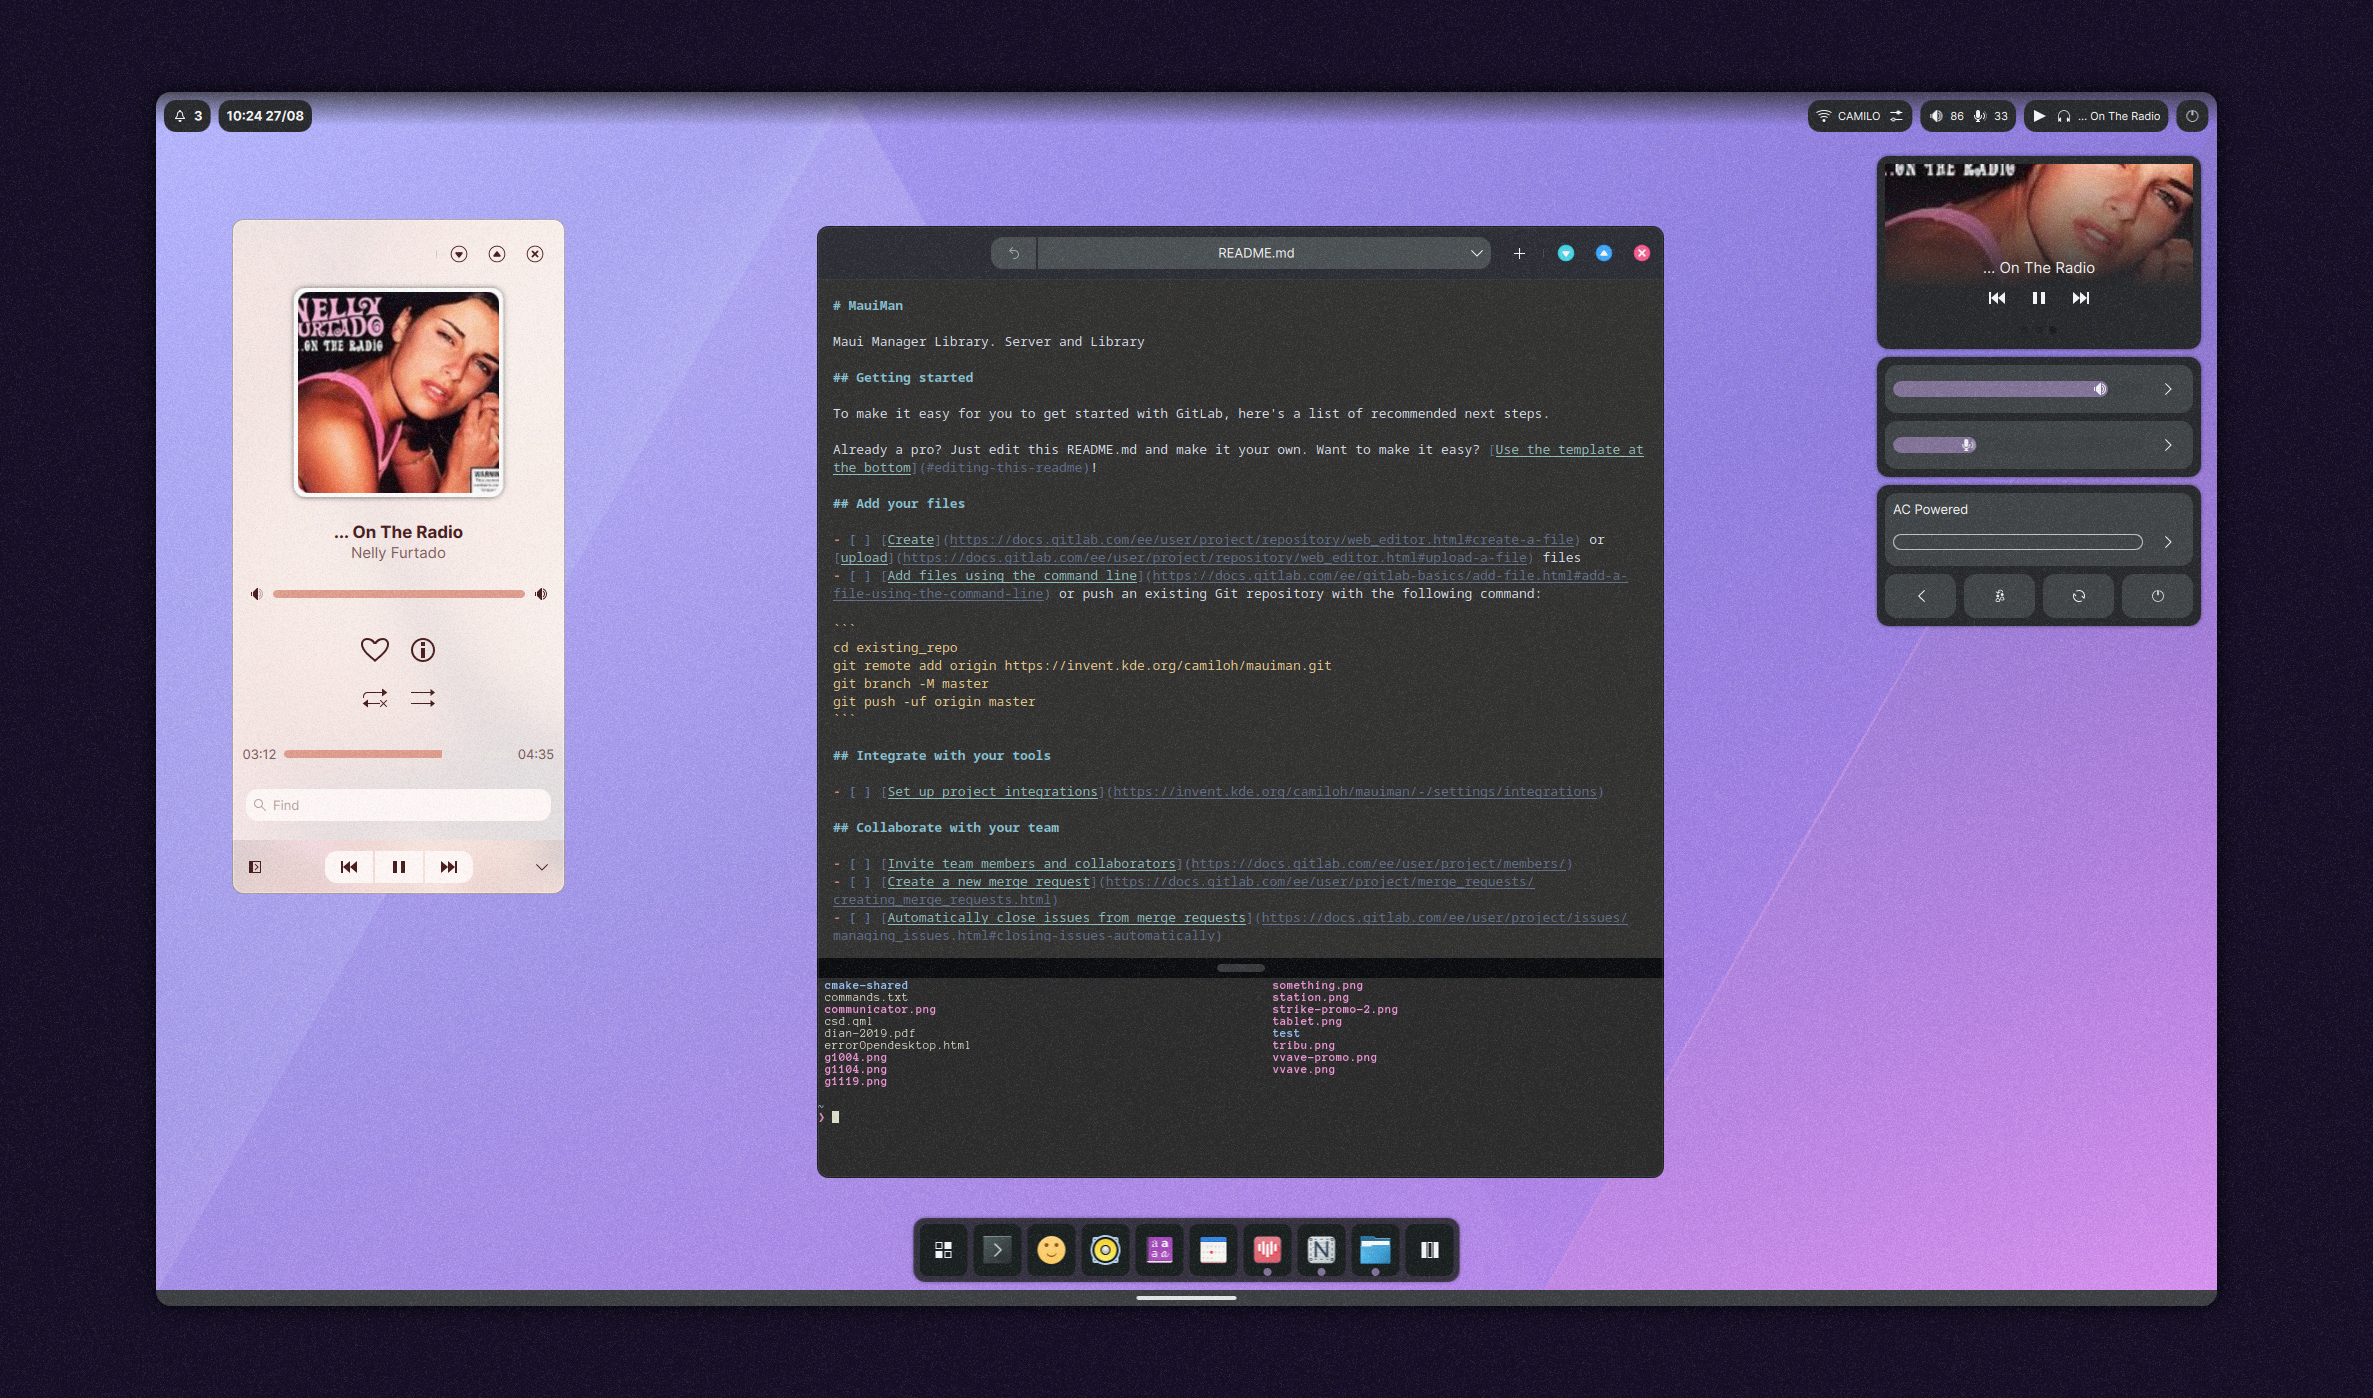Pause playback in the music player window
2373x1398 pixels.
coord(399,867)
